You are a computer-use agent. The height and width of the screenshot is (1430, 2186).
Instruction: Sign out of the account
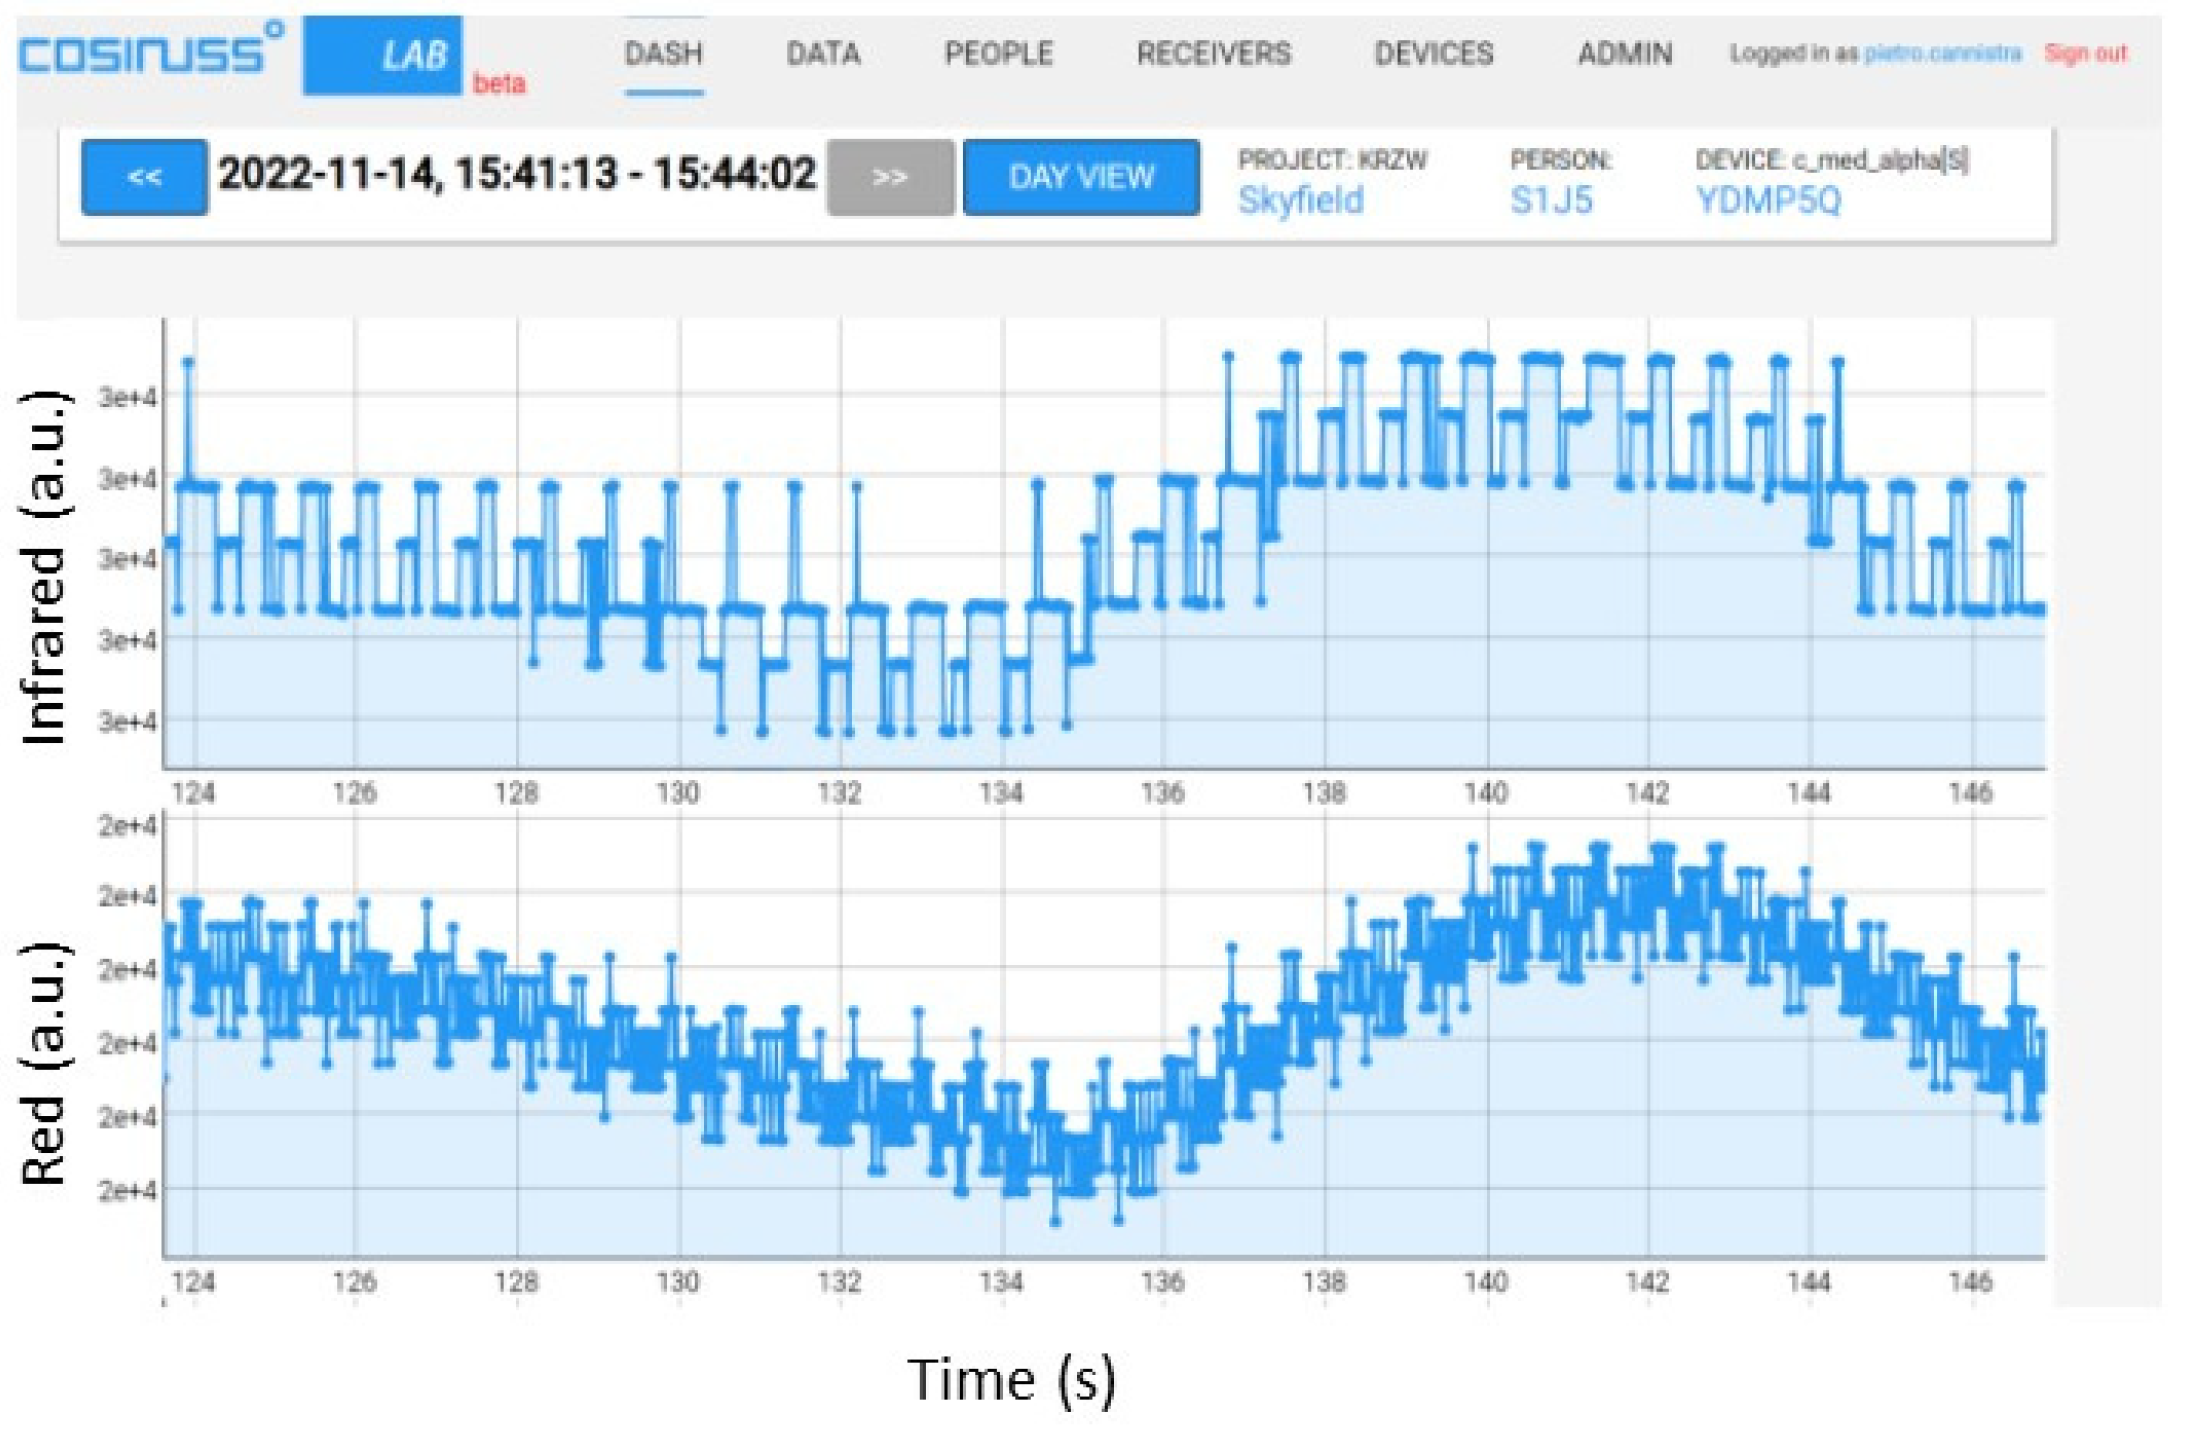pos(2085,53)
